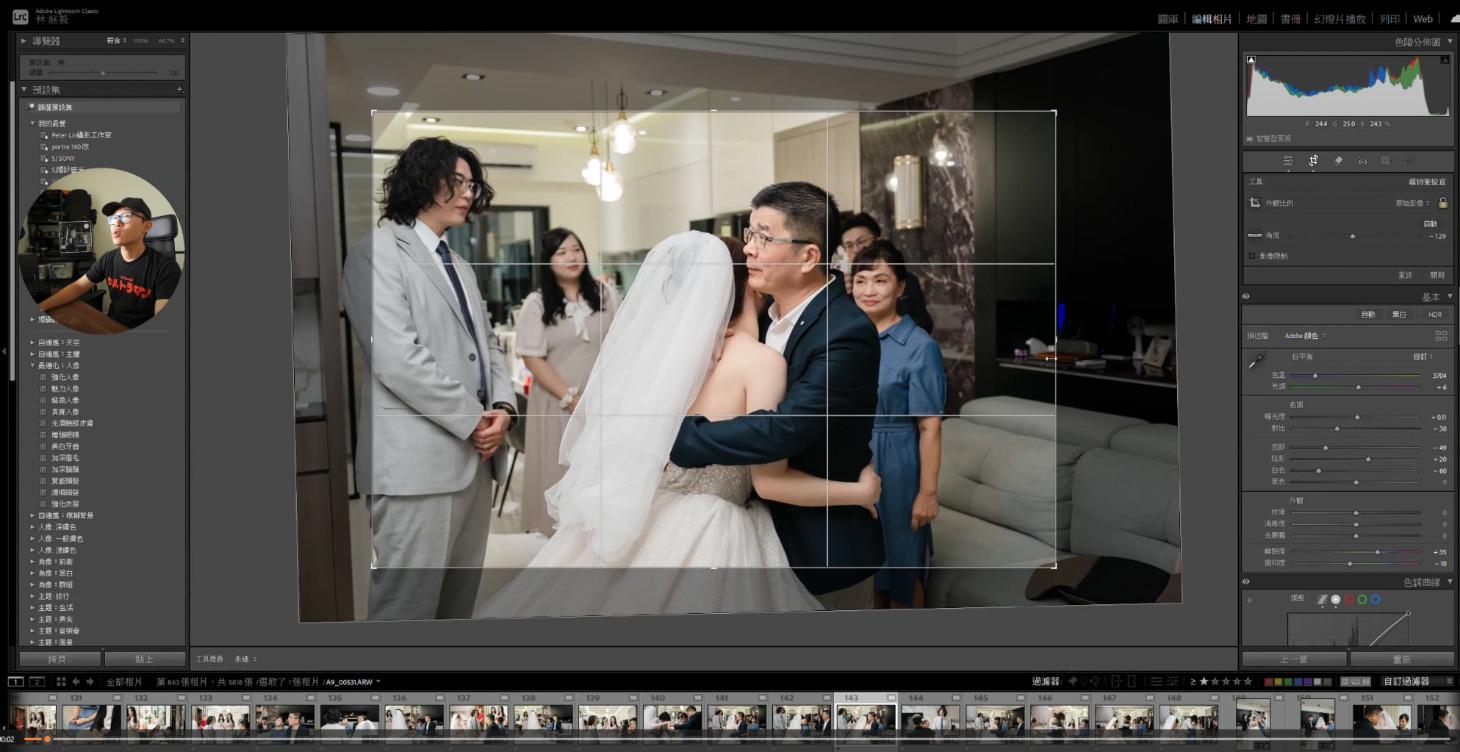Toggle the aspect ratio lock icon
The height and width of the screenshot is (752, 1460).
pos(1443,203)
